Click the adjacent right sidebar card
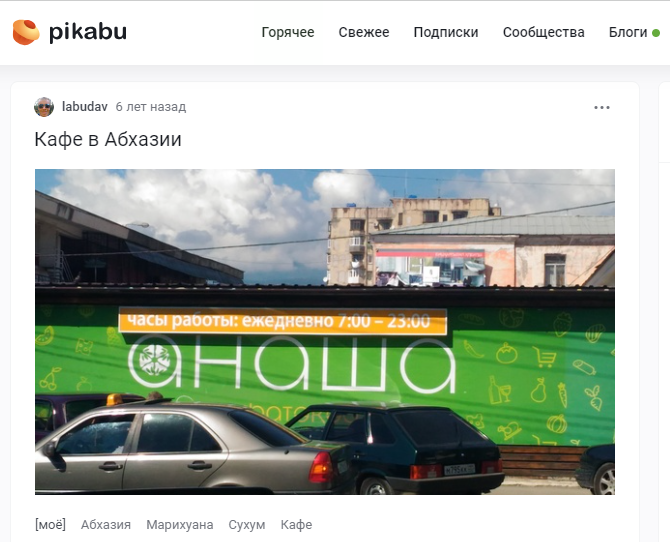 [664, 122]
